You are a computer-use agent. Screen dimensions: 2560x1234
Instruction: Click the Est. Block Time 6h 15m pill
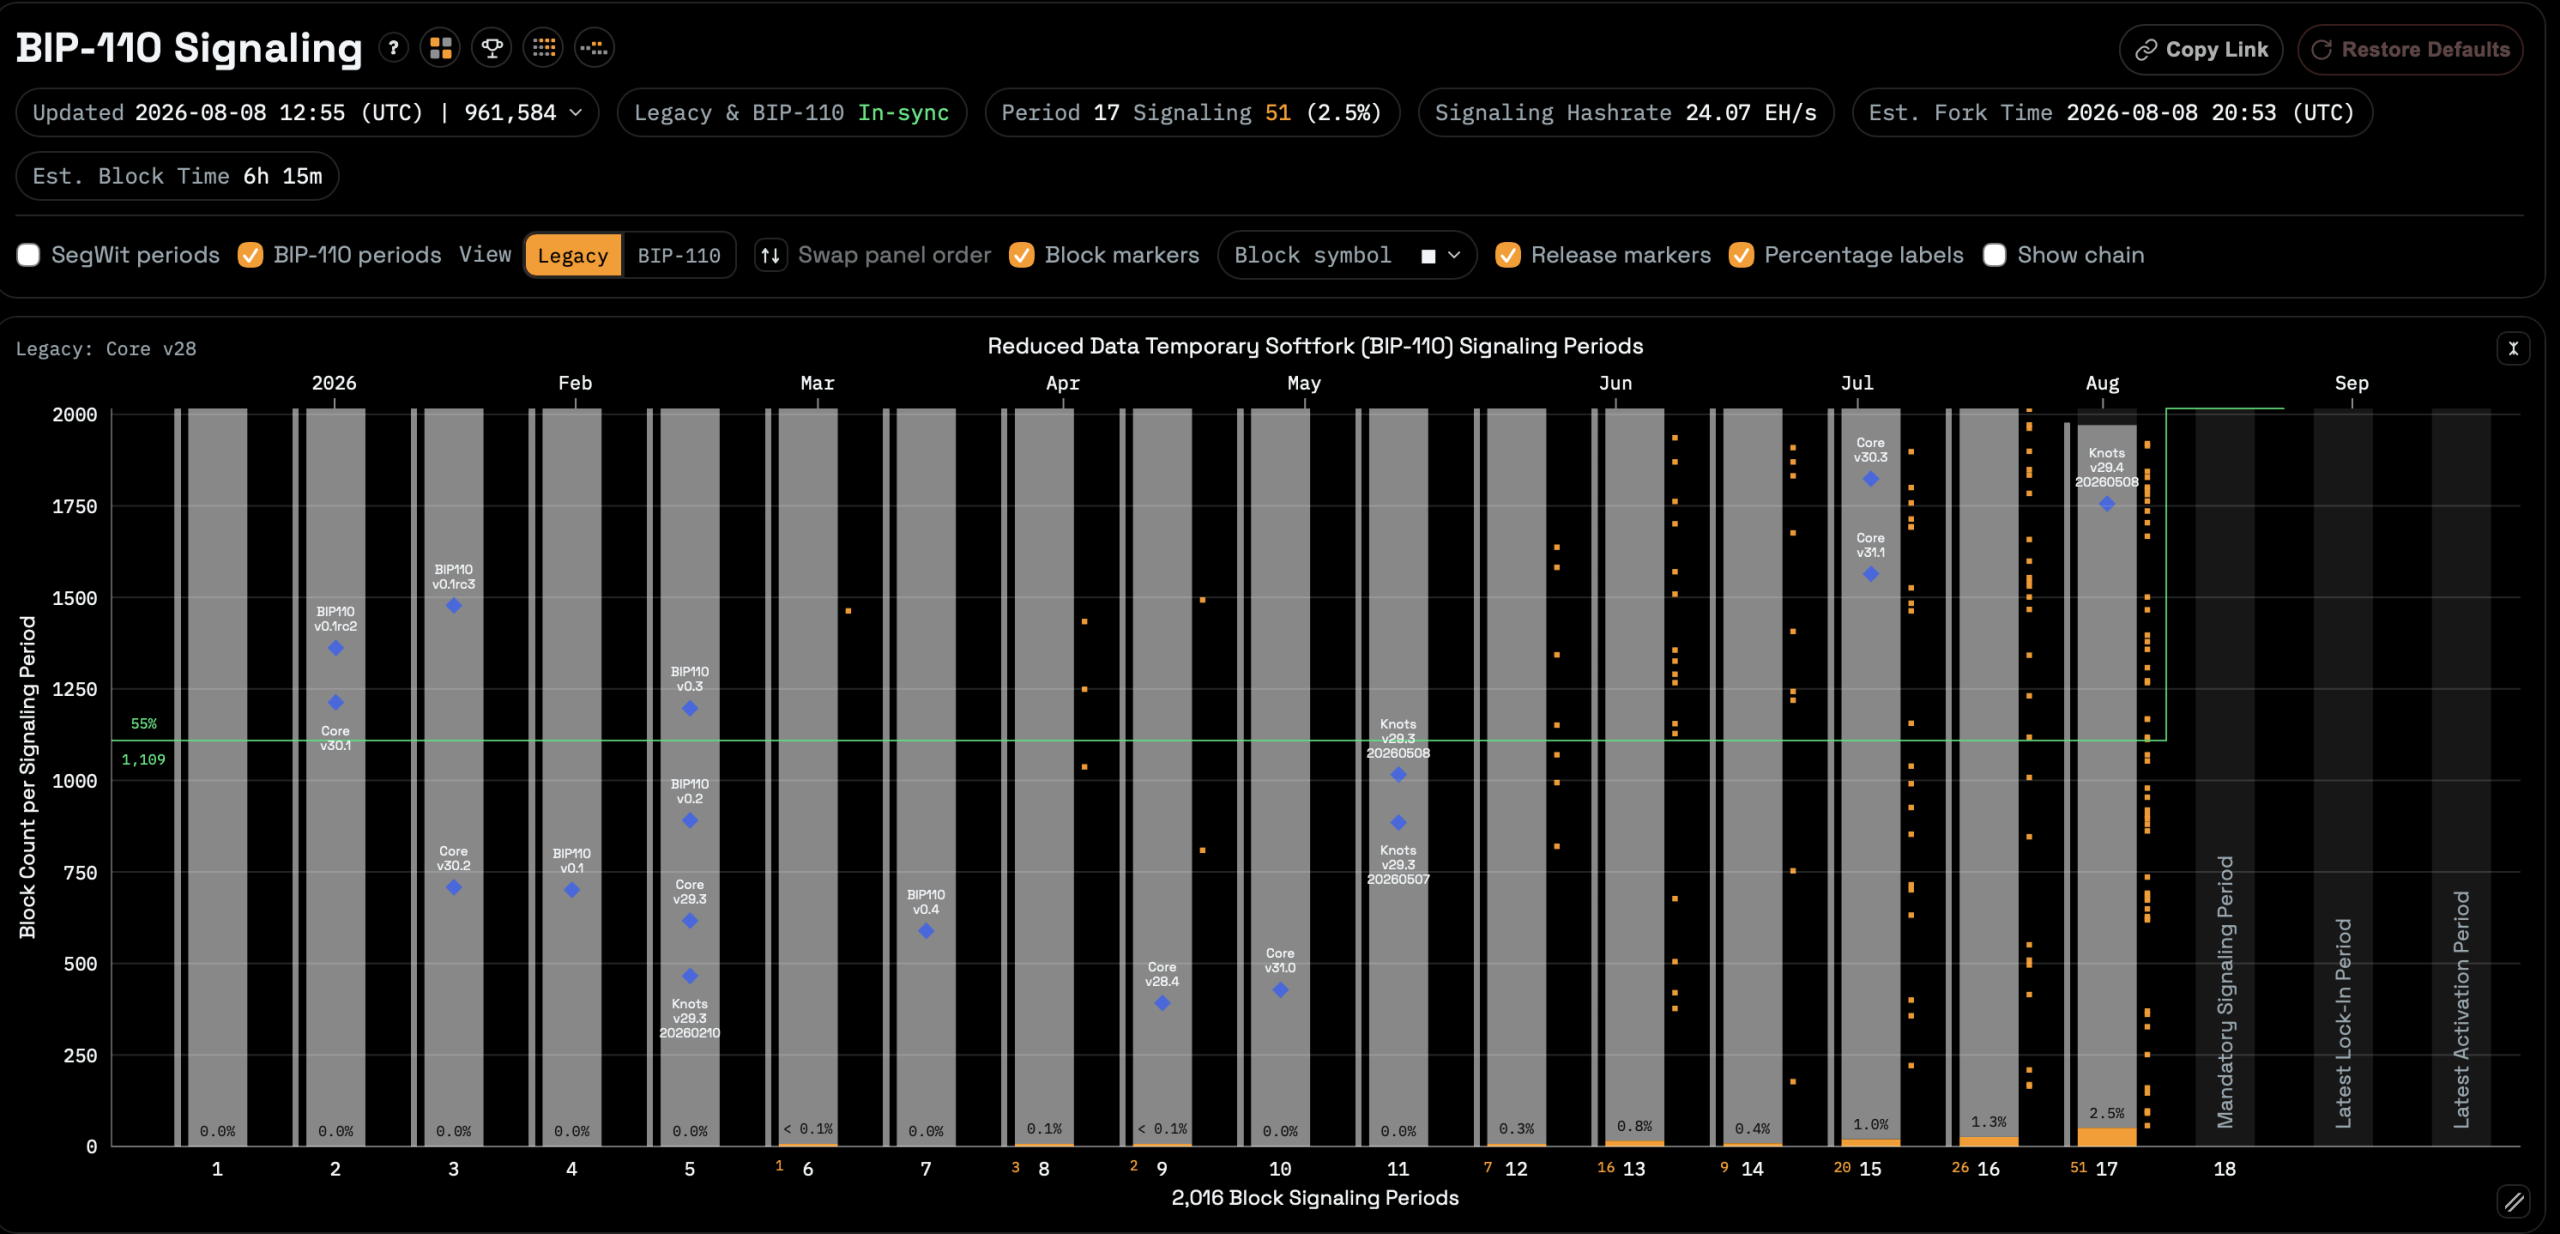point(177,176)
